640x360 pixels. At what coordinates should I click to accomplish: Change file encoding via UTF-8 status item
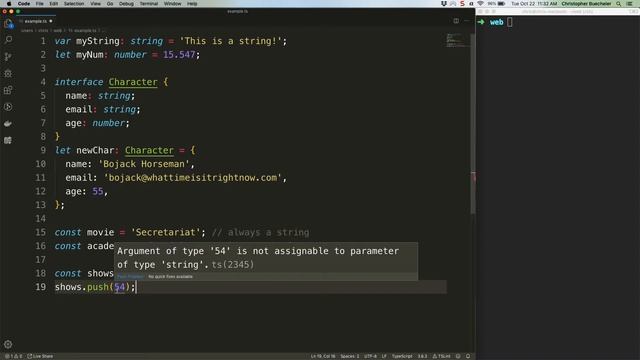click(x=371, y=356)
